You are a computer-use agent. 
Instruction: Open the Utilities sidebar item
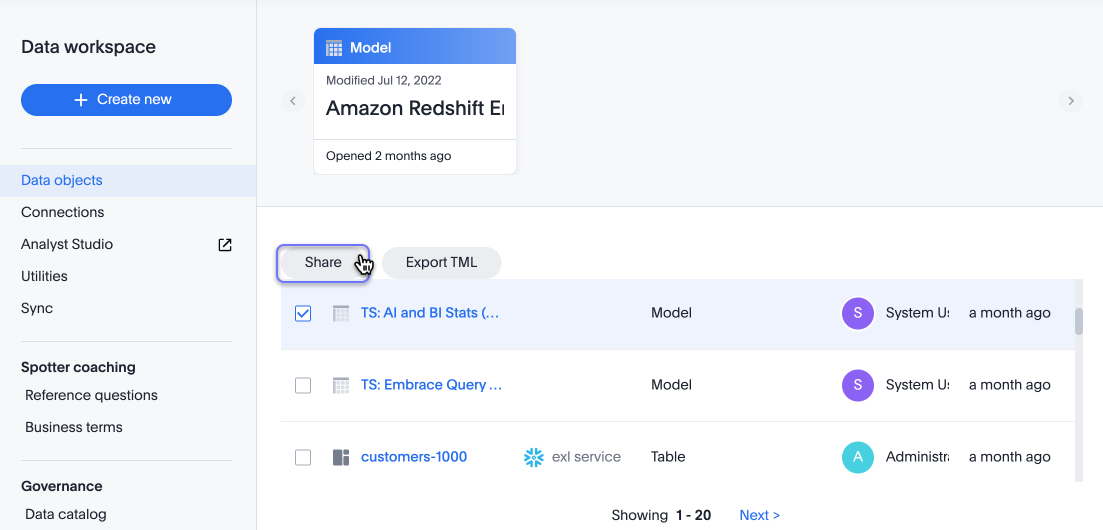point(45,276)
